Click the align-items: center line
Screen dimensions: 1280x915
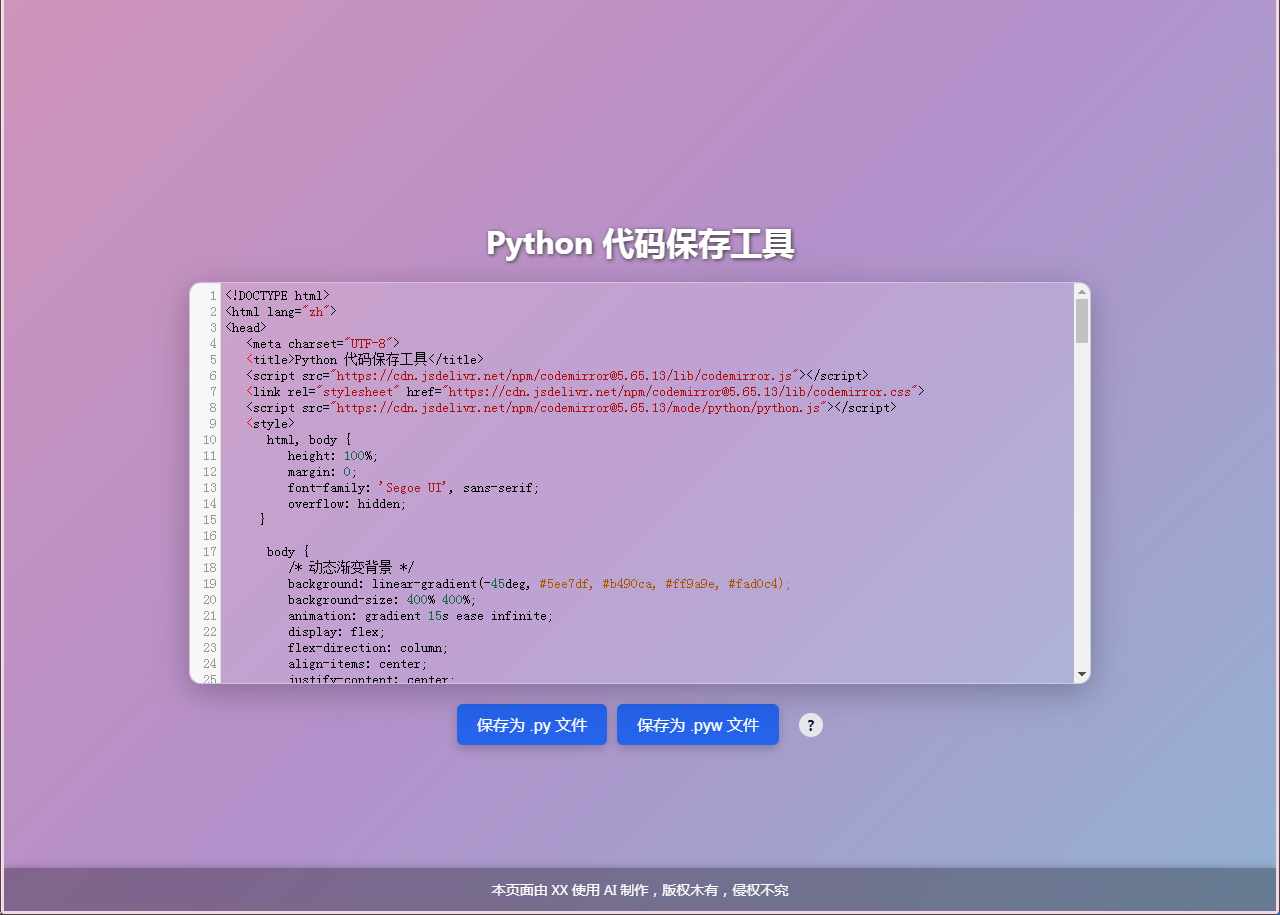358,664
